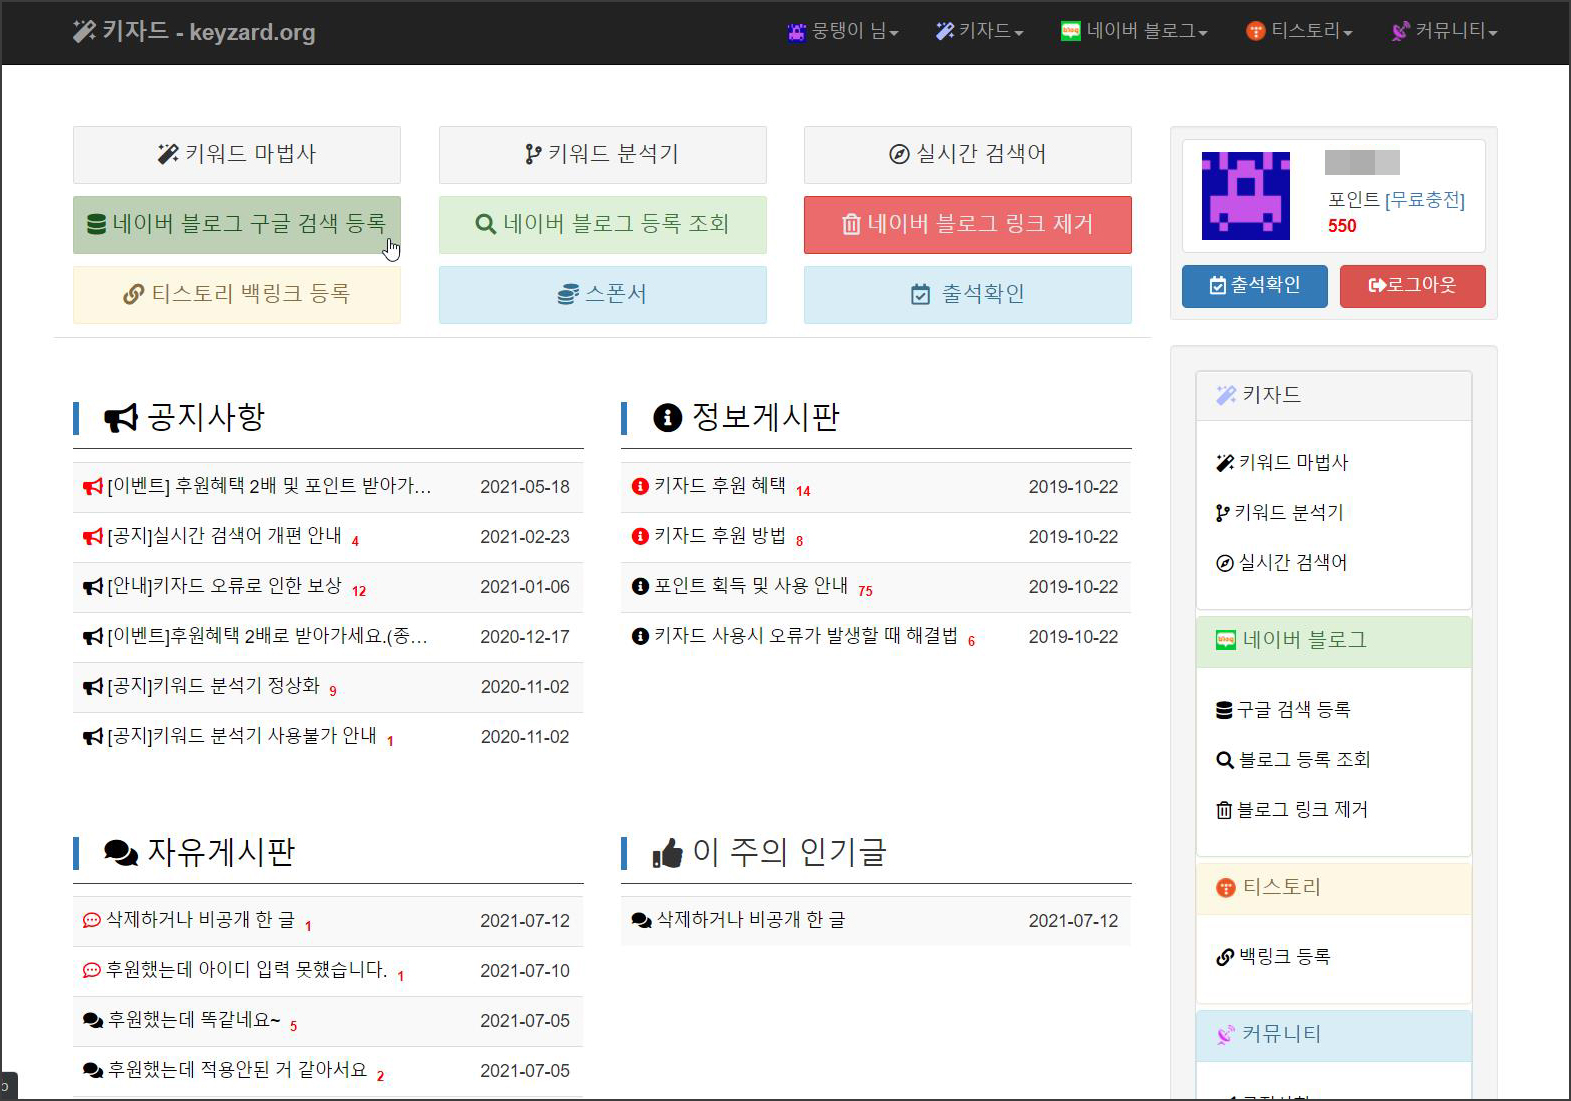Click the logout arrow icon in 로그아웃 button
1571x1101 pixels.
coord(1378,286)
